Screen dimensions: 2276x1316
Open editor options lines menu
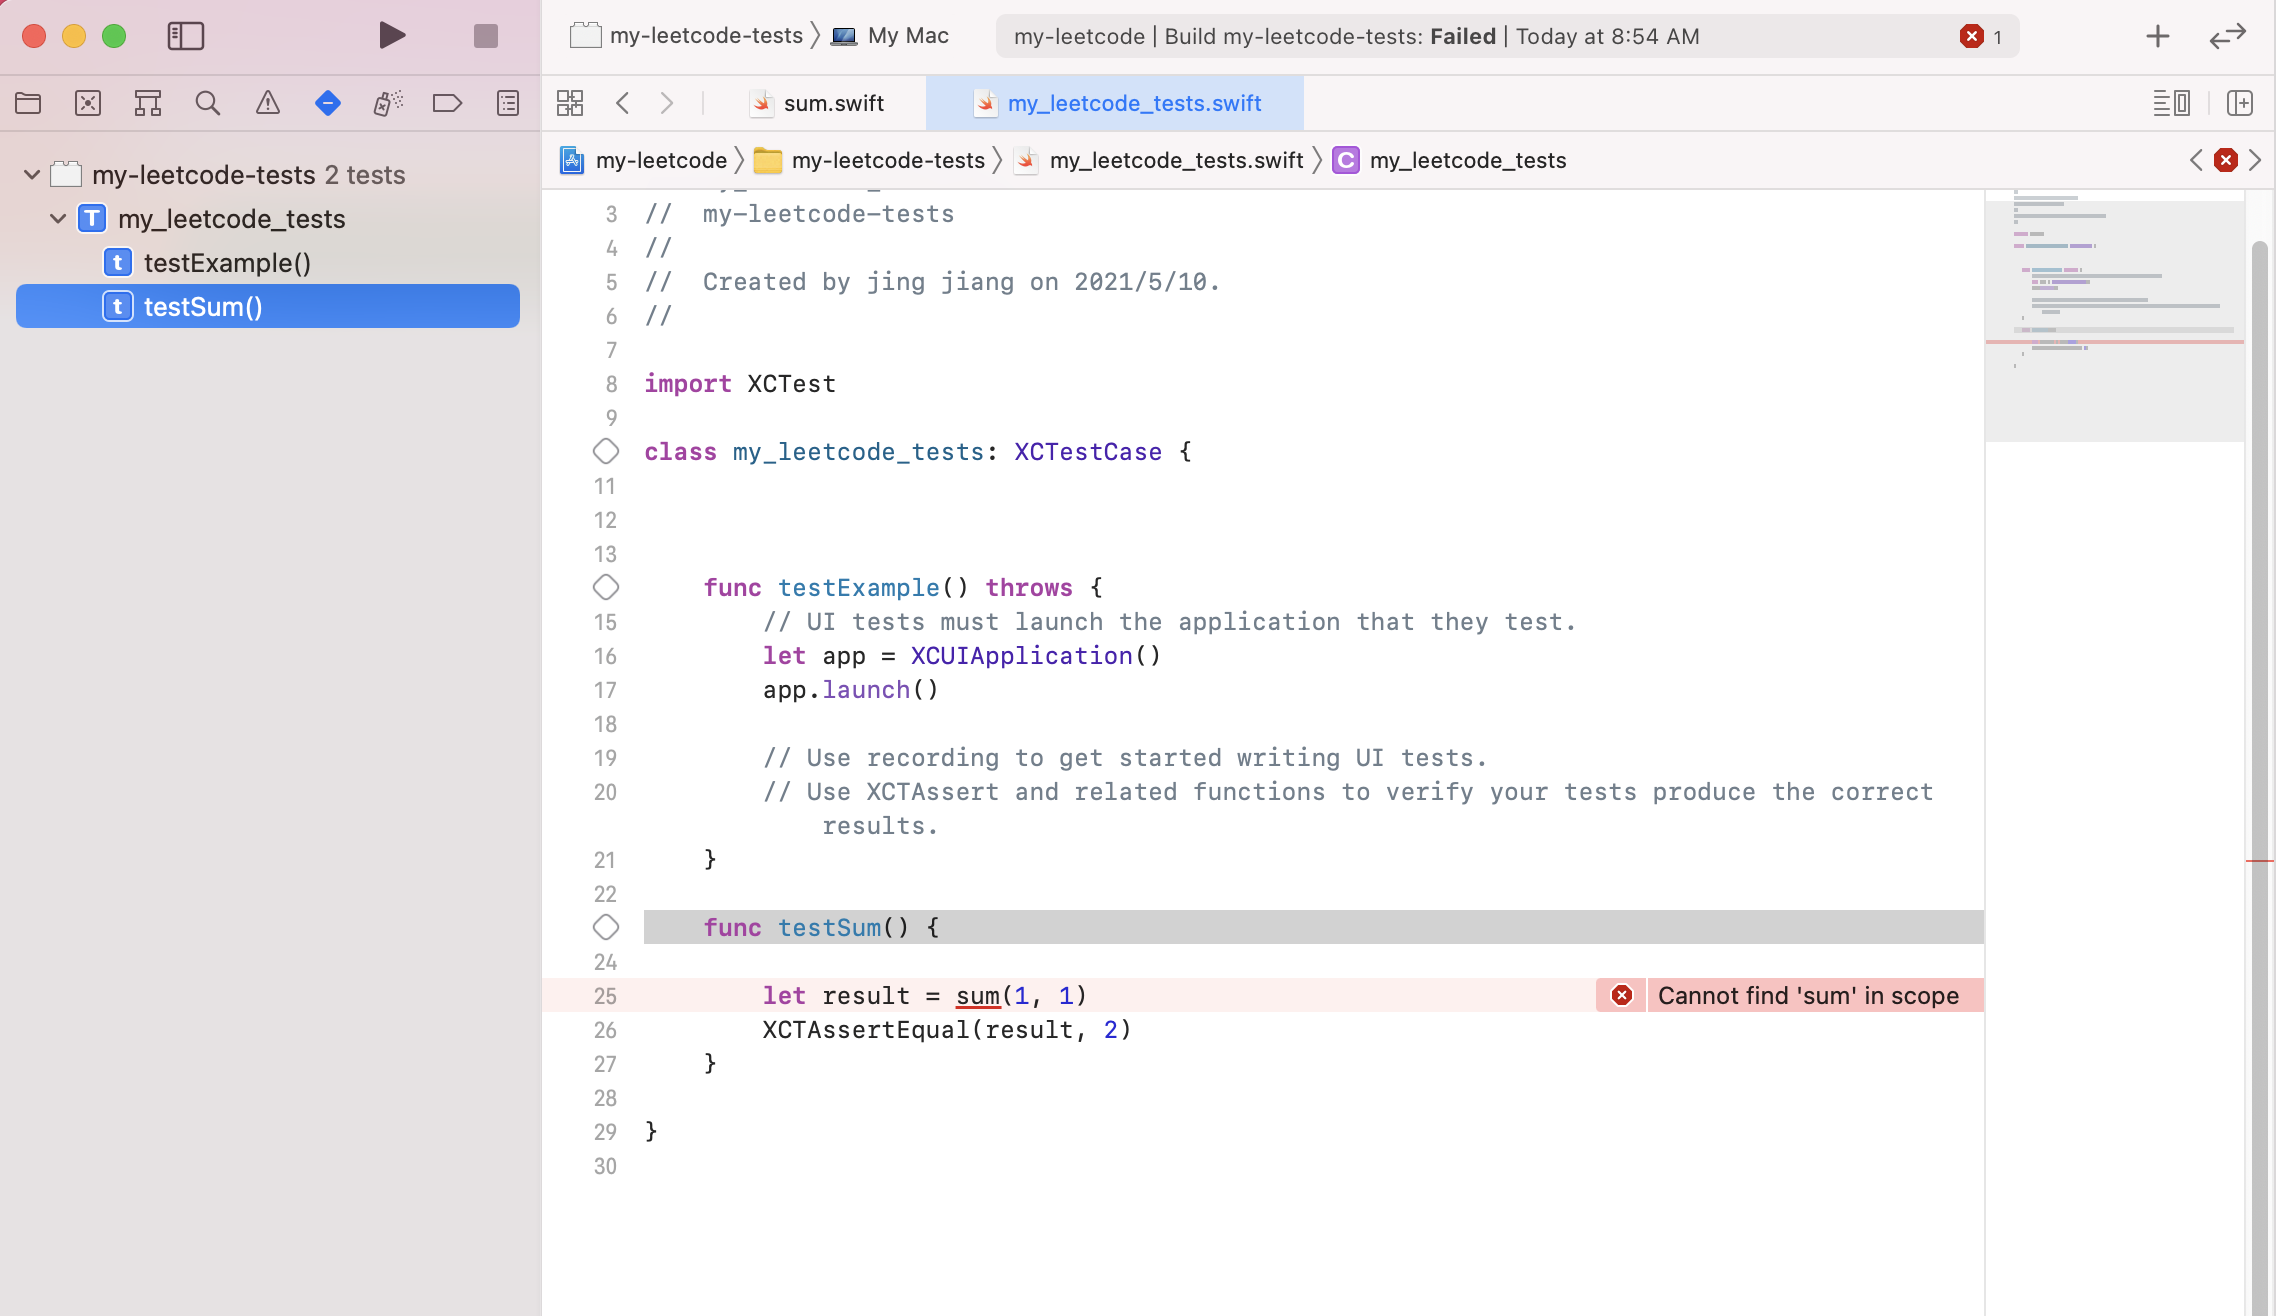pos(2171,103)
